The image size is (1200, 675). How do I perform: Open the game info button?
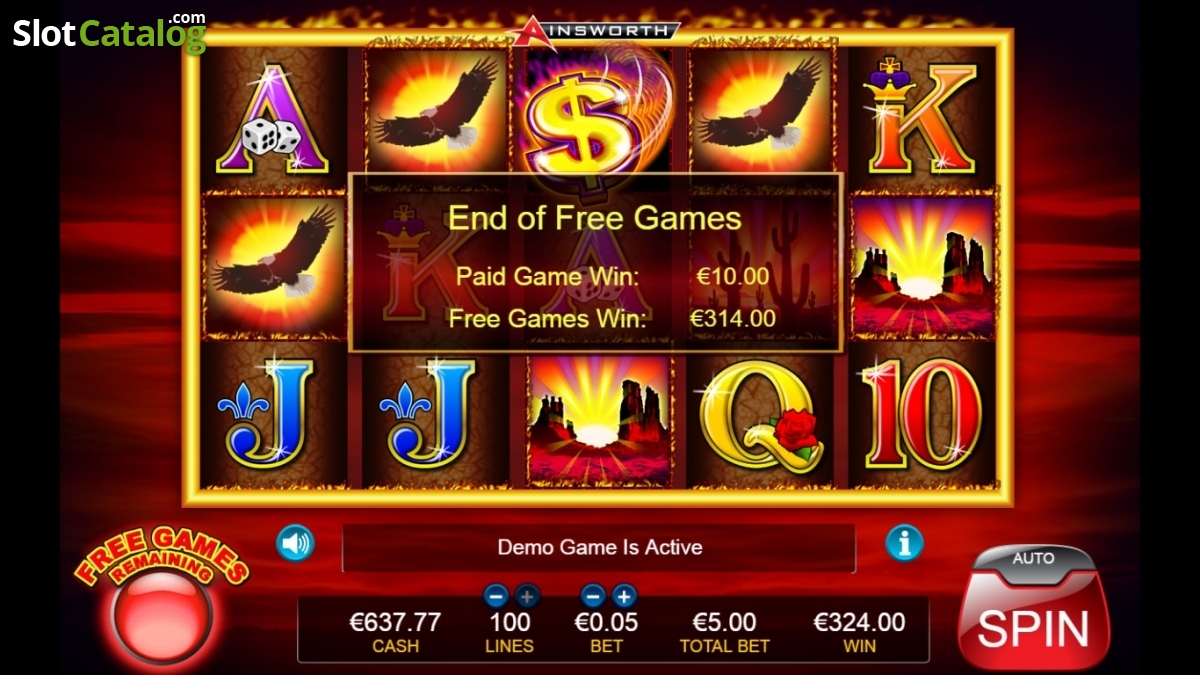tap(904, 543)
